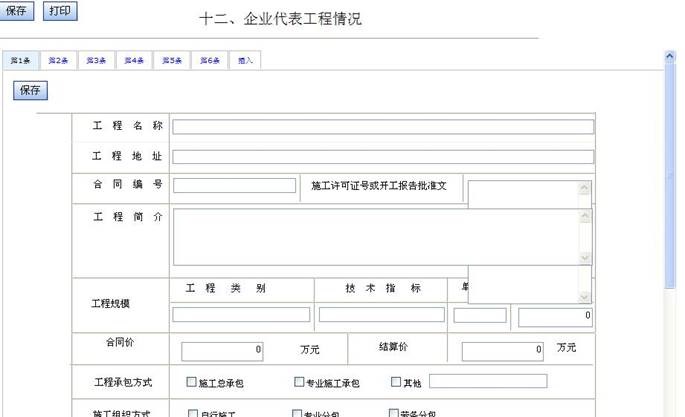Click the 结算价 amount field
Image resolution: width=685 pixels, height=417 pixels.
click(x=503, y=351)
